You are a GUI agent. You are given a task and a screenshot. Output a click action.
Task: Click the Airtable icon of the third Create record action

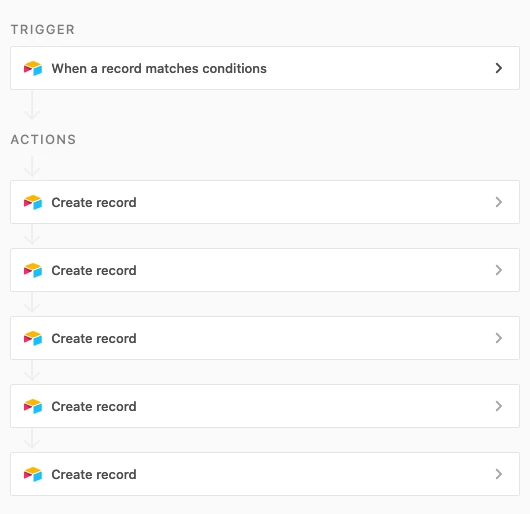click(x=33, y=338)
